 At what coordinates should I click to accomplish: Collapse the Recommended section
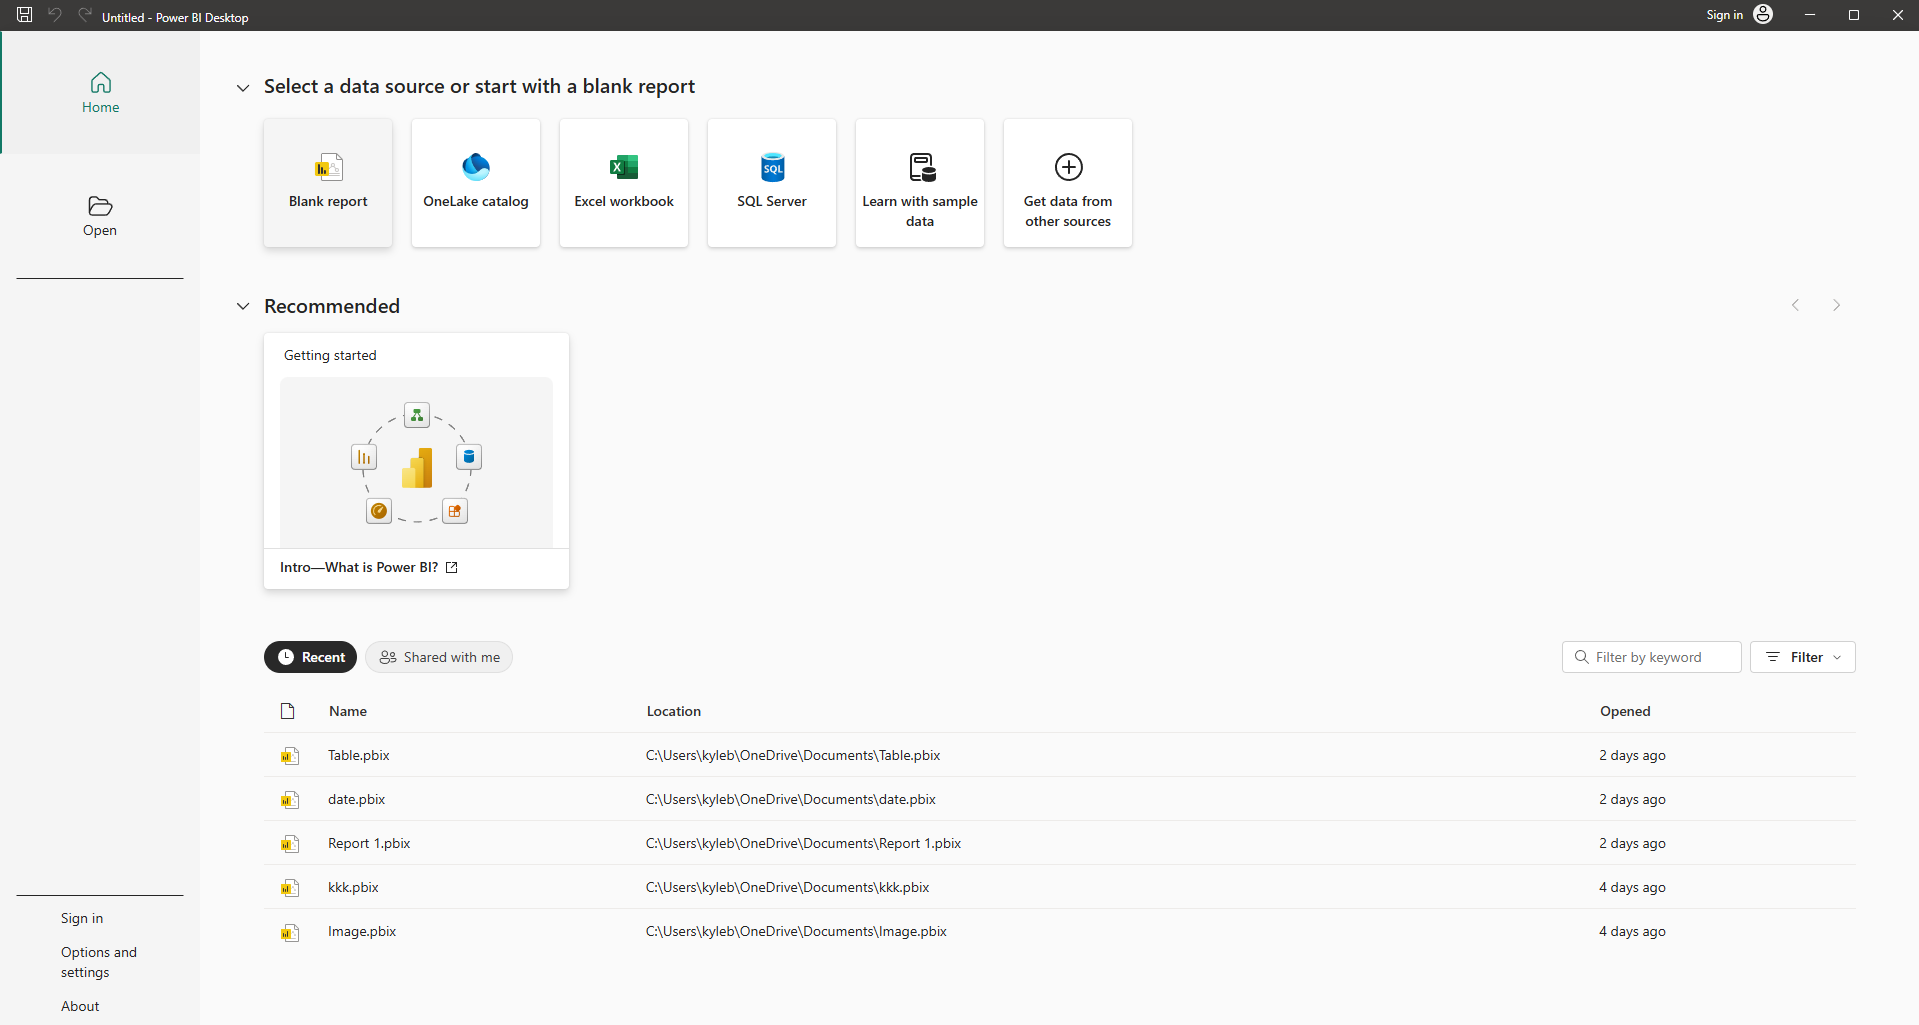243,307
